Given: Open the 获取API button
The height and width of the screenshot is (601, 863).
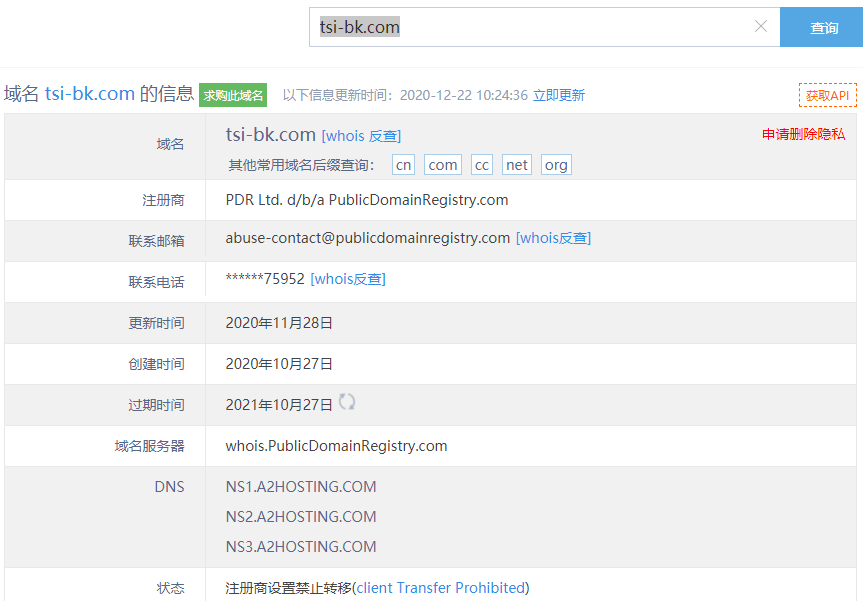Looking at the screenshot, I should [x=827, y=95].
